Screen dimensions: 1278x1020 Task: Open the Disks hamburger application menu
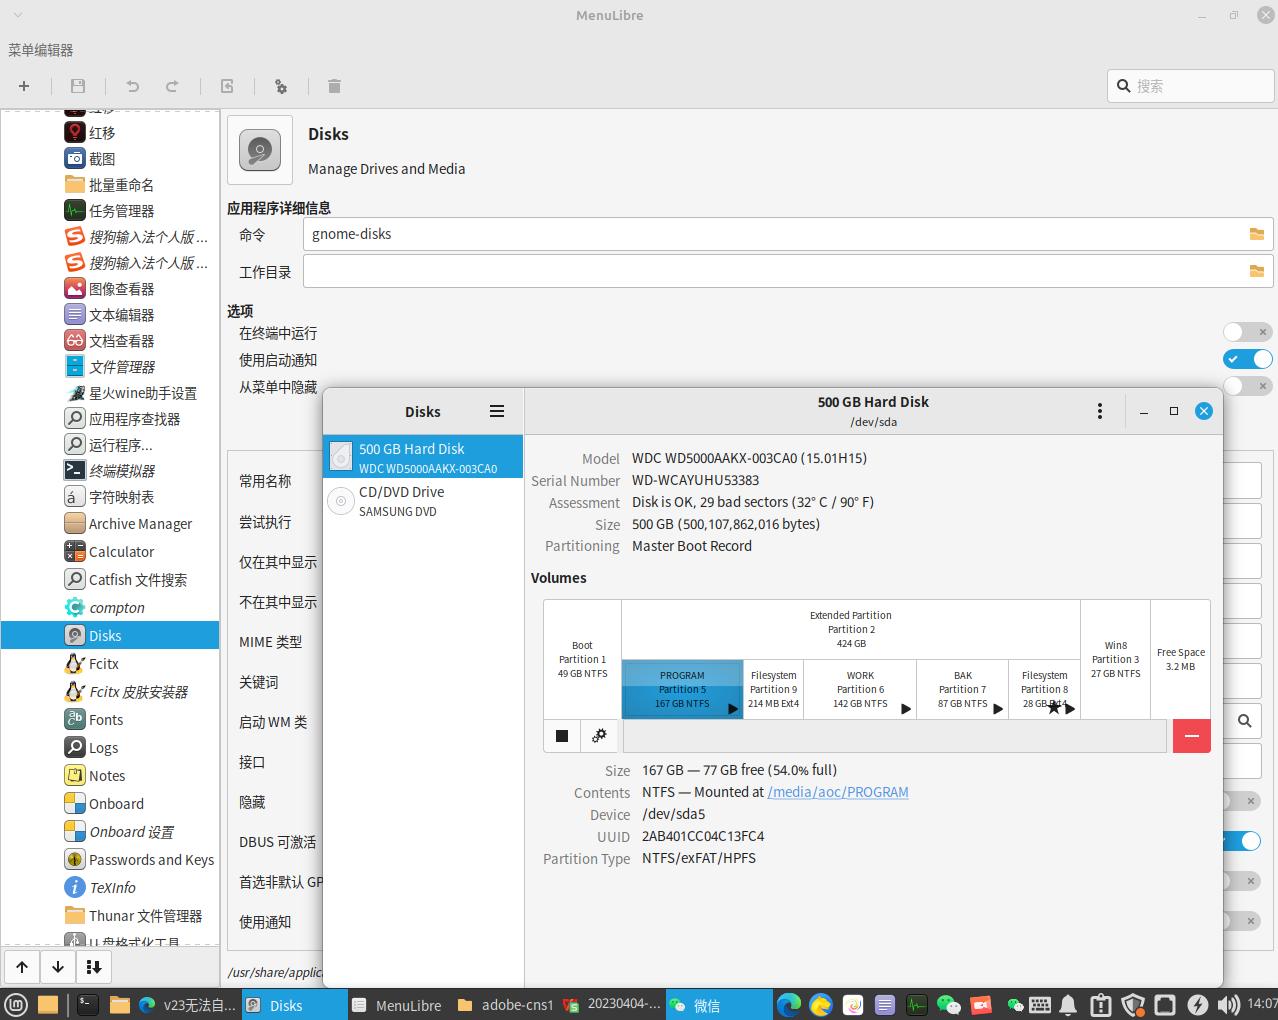click(x=497, y=411)
